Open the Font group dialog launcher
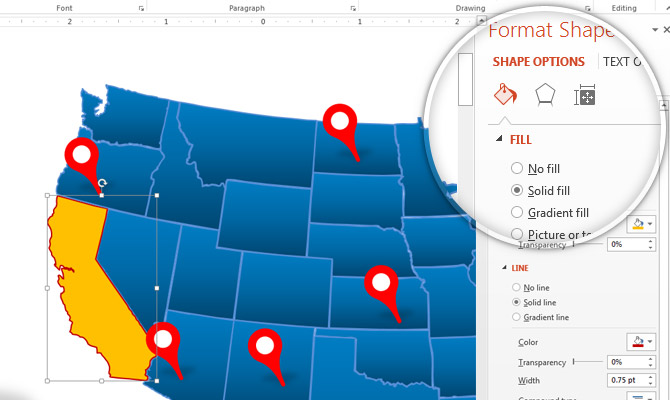This screenshot has height=400, width=670. (x=141, y=8)
